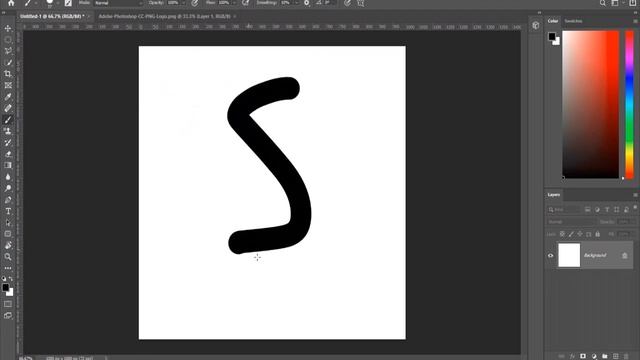
Task: Select the Gradient tool
Action: [x=8, y=165]
